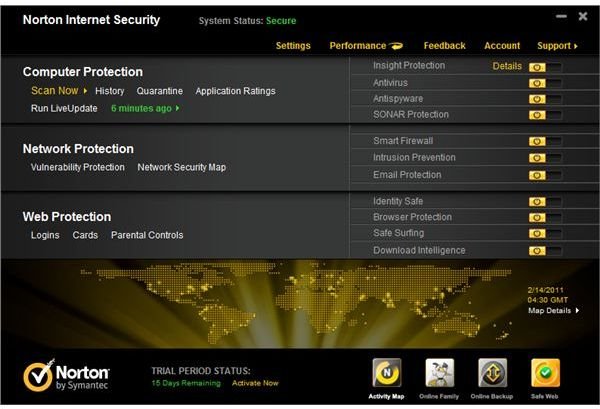The width and height of the screenshot is (600, 409).
Task: Open the History link
Action: point(110,91)
